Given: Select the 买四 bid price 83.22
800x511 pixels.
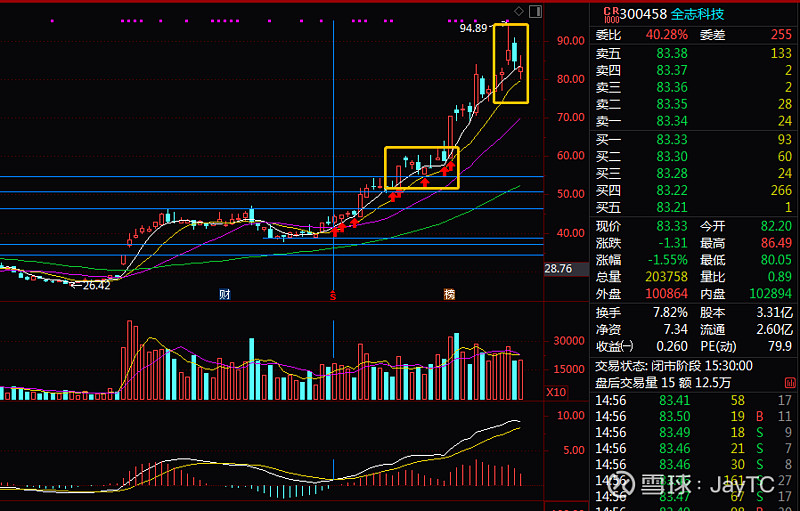Looking at the screenshot, I should pos(672,190).
